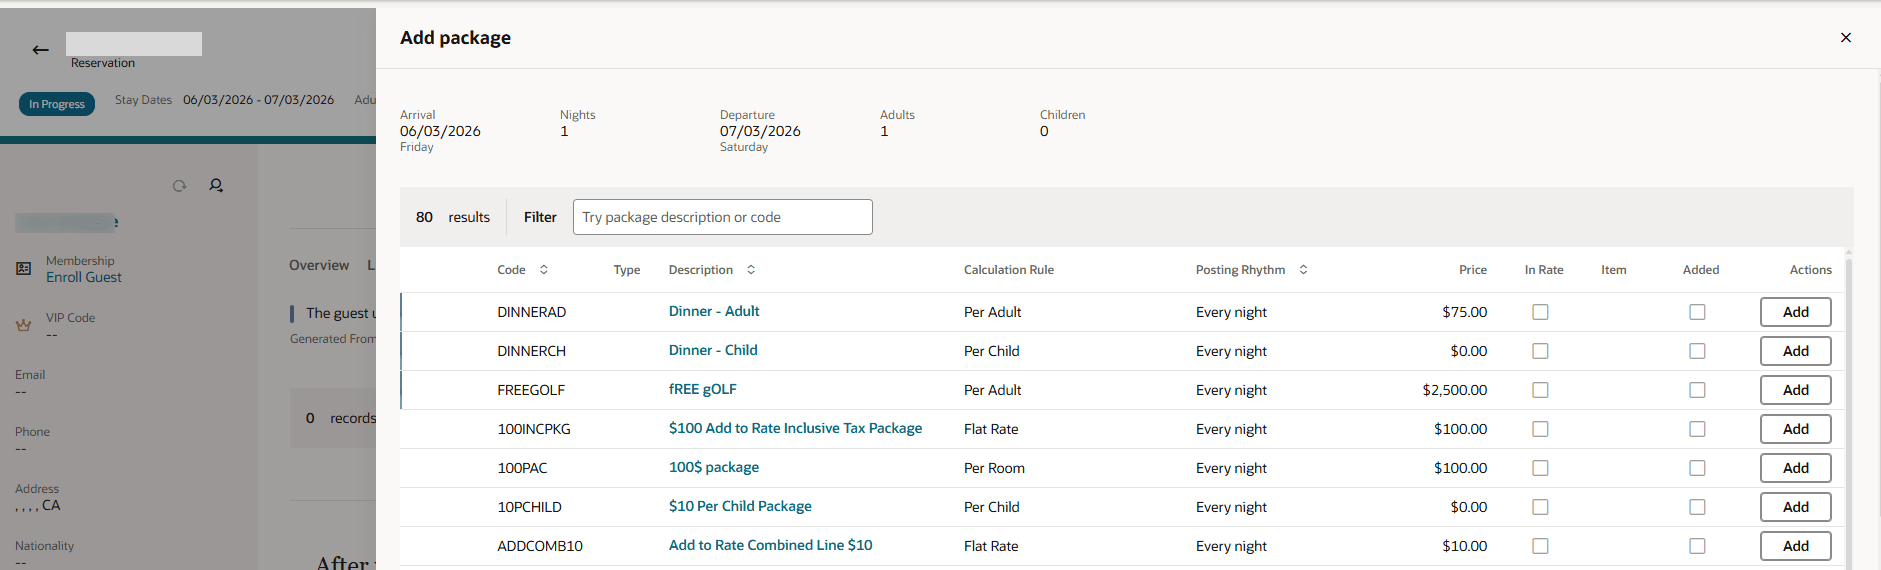1881x570 pixels.
Task: Add the Dinner - Adult package
Action: (1796, 312)
